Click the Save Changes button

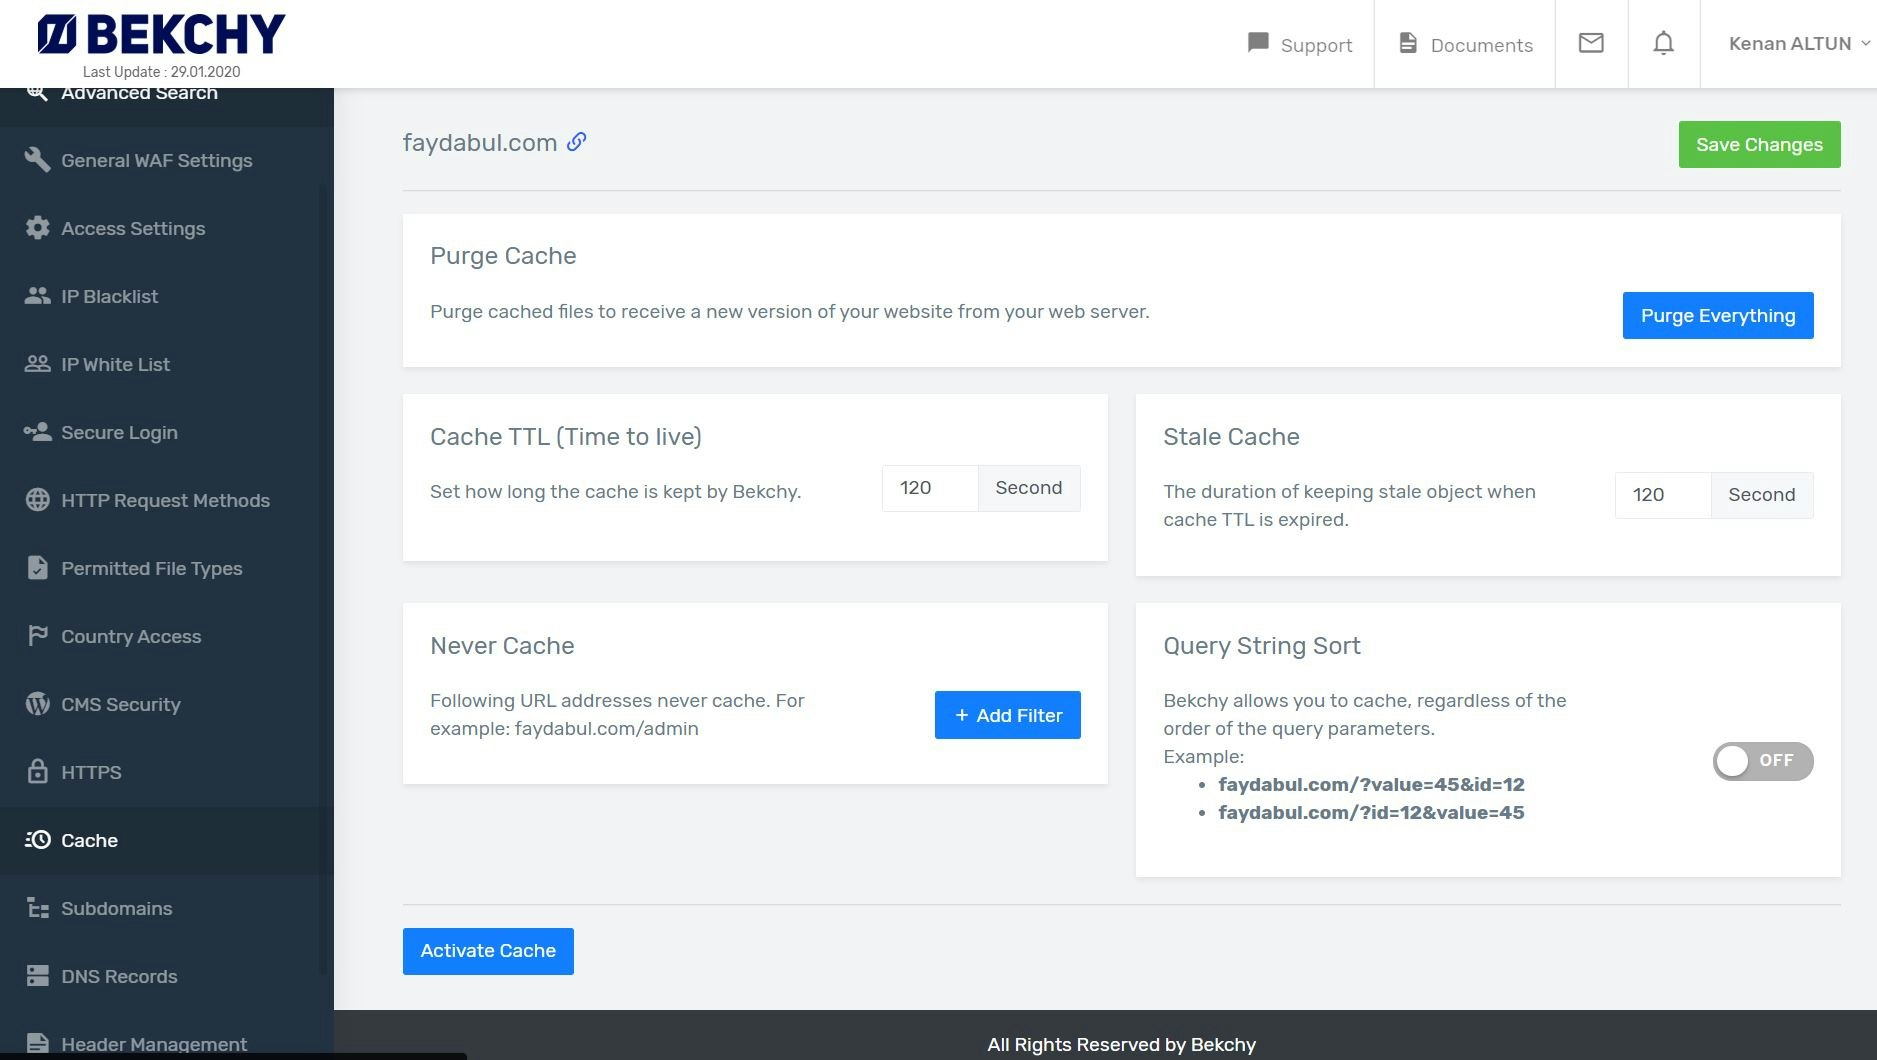[1759, 145]
